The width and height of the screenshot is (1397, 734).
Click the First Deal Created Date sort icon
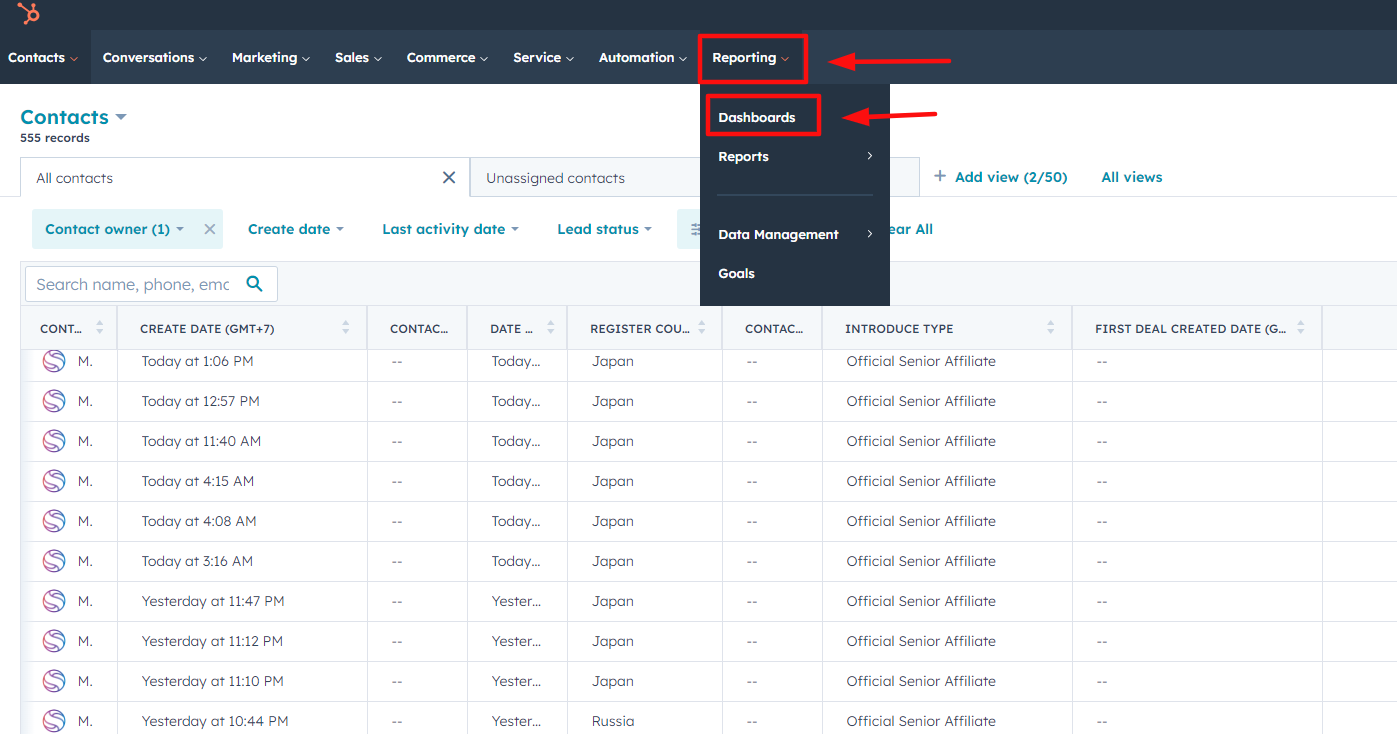coord(1300,328)
